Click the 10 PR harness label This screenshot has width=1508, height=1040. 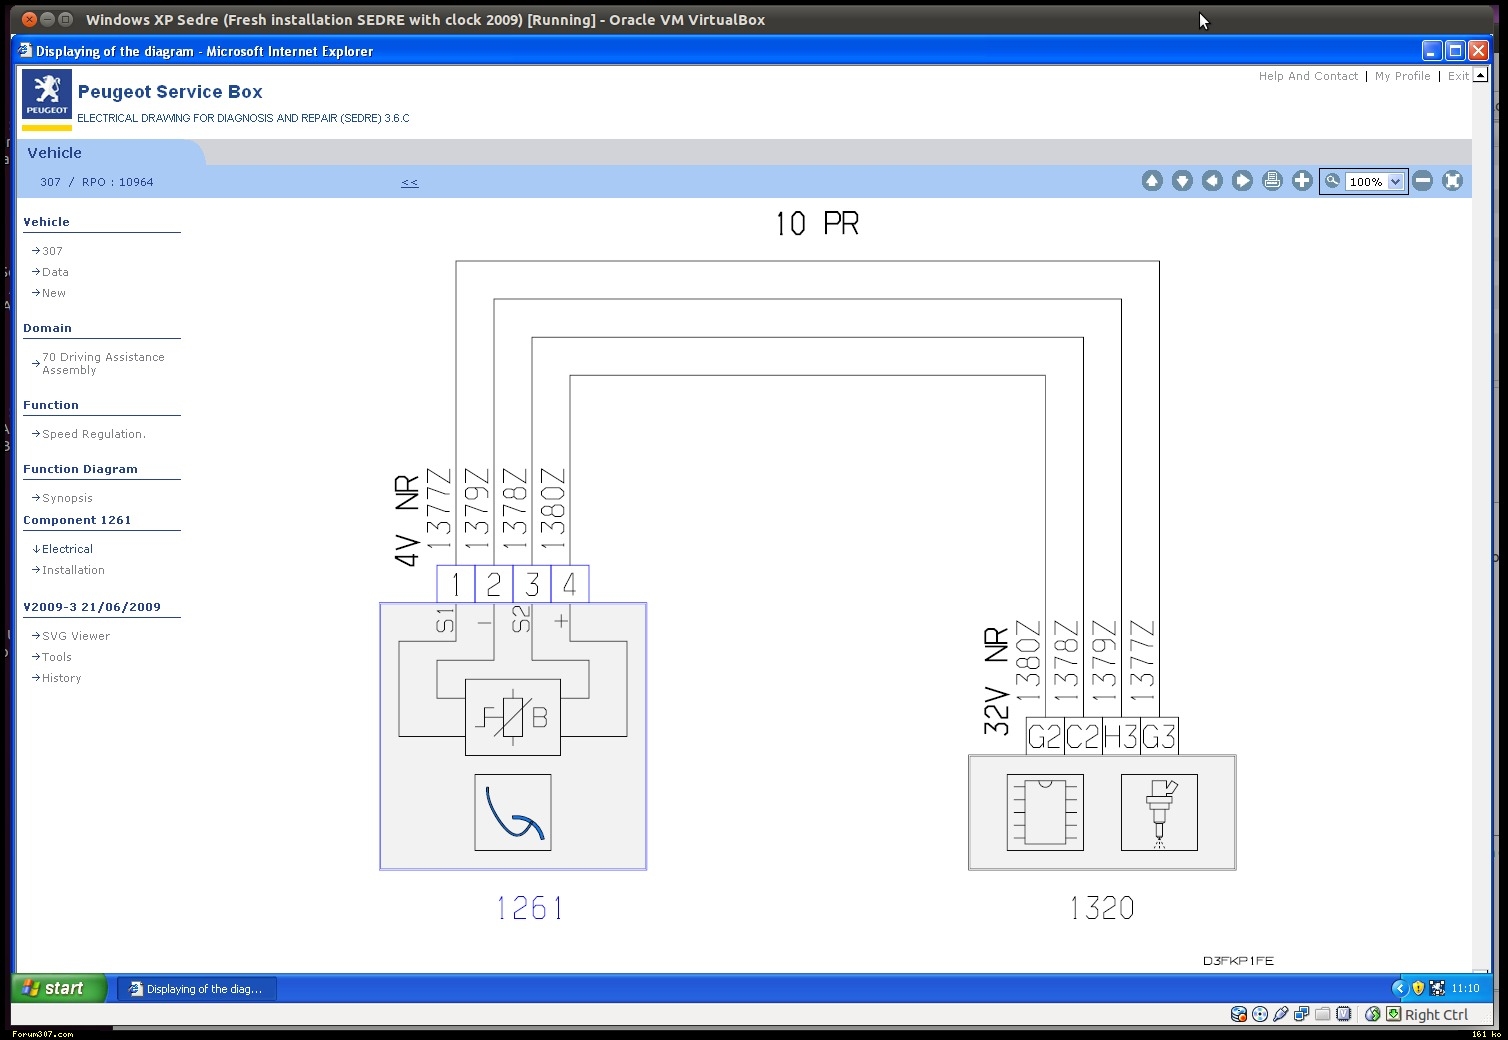[817, 223]
